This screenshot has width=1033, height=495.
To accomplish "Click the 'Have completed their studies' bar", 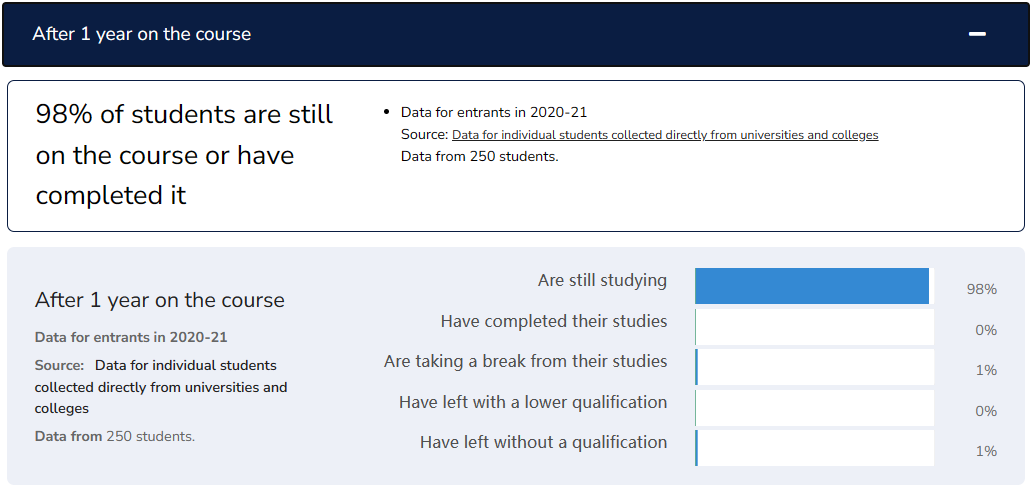I will (814, 327).
